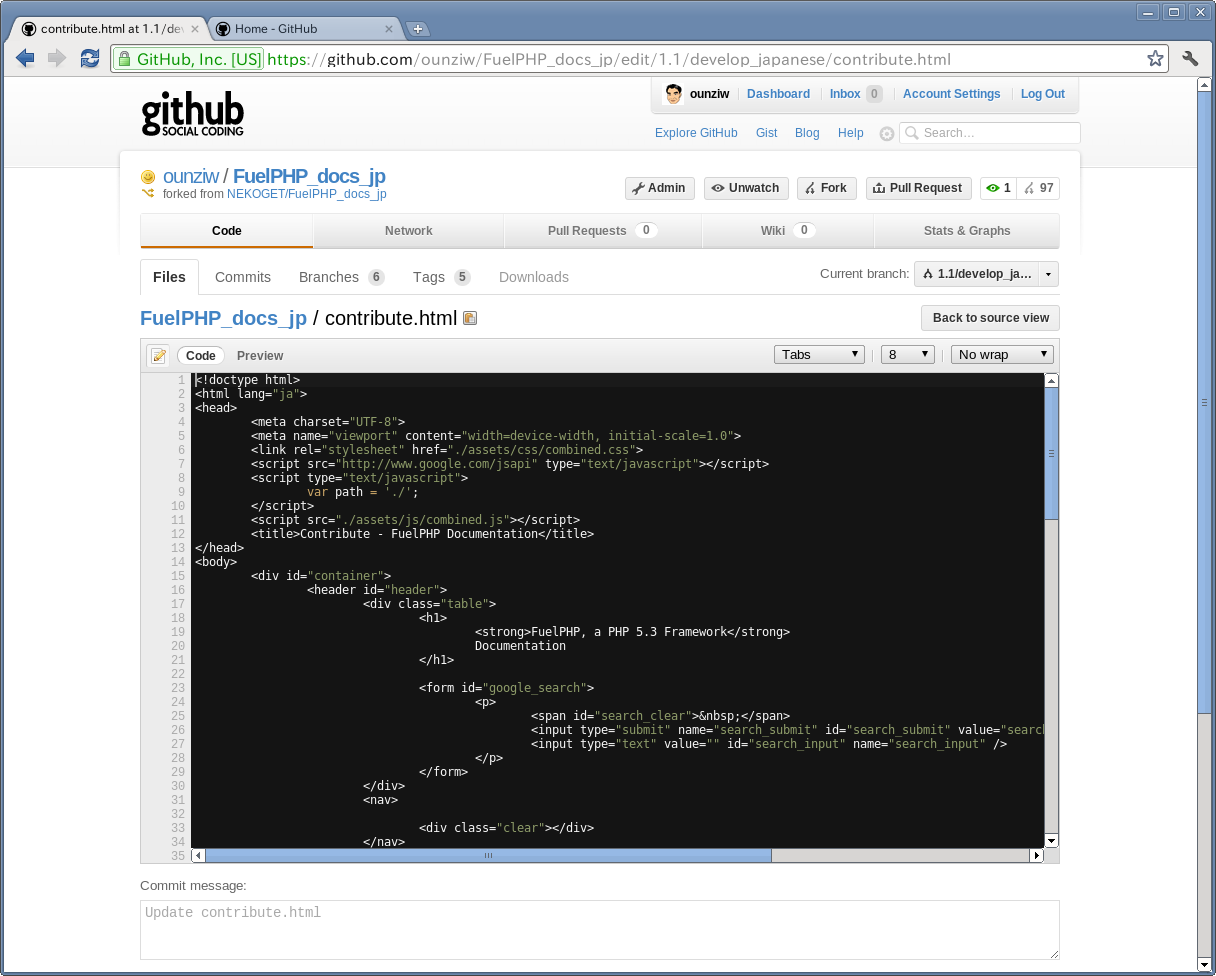This screenshot has height=976, width=1216.
Task: Click the code line '<!doctype html>'
Action: (x=247, y=380)
